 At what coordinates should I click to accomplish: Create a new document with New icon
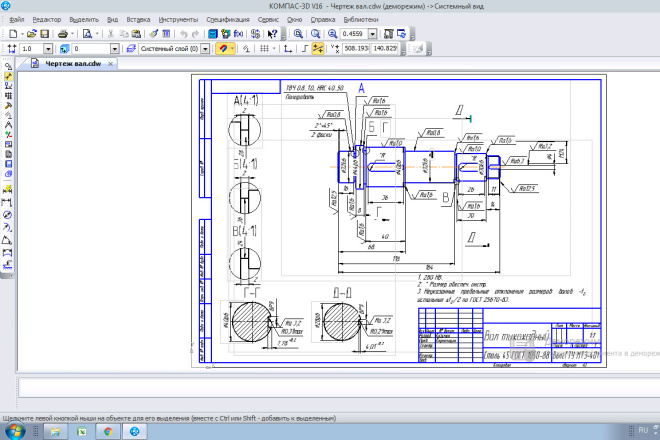[13, 34]
